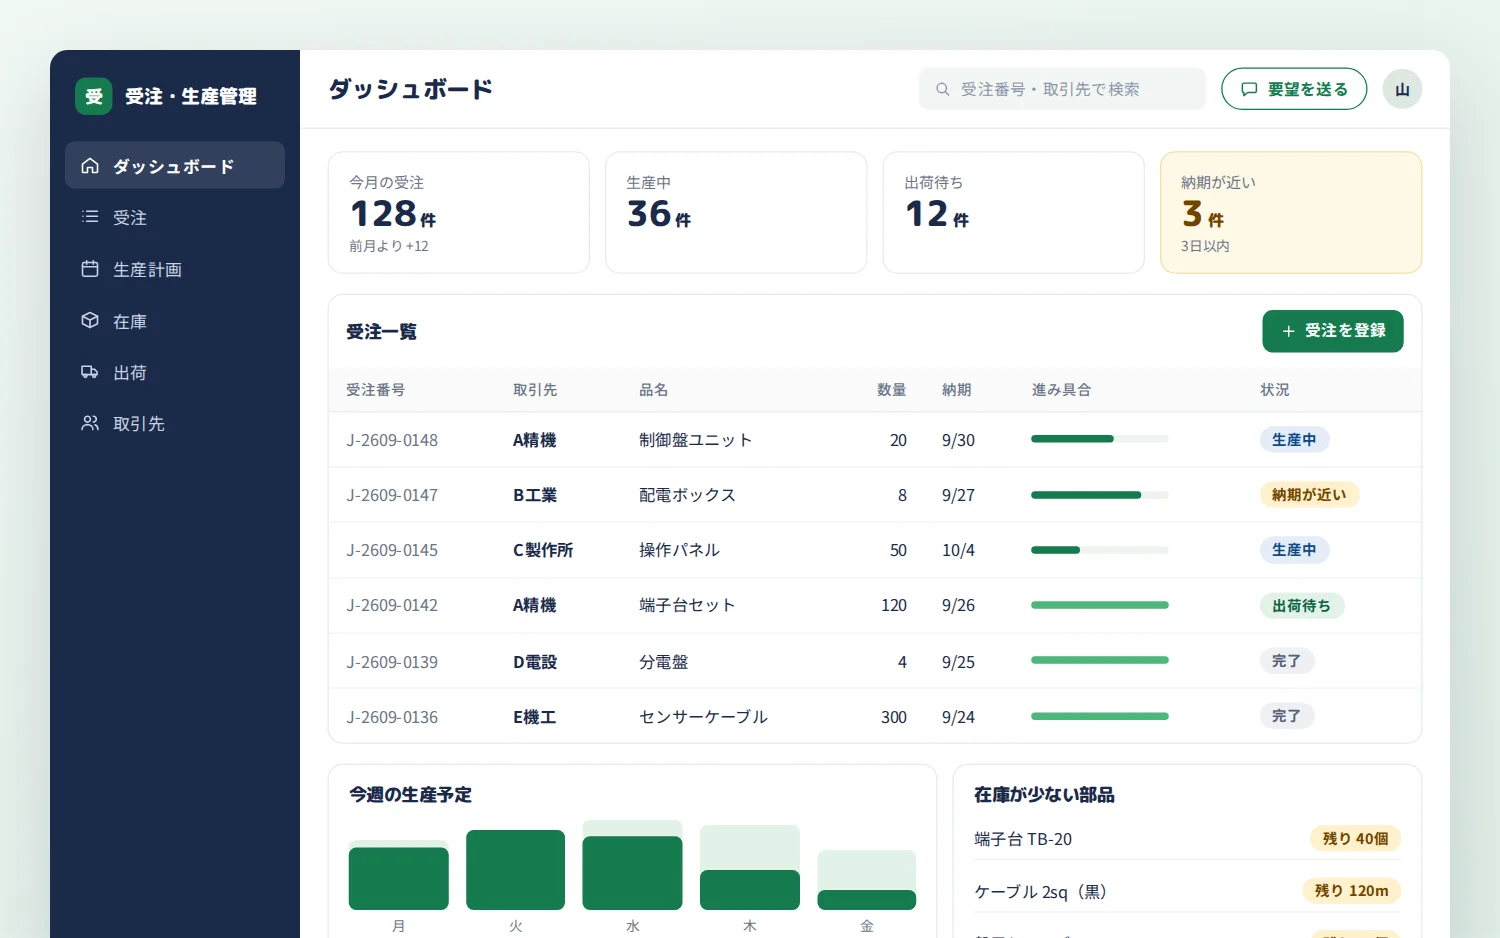The image size is (1500, 938).
Task: Click order number J-2609-0148
Action: tap(392, 440)
